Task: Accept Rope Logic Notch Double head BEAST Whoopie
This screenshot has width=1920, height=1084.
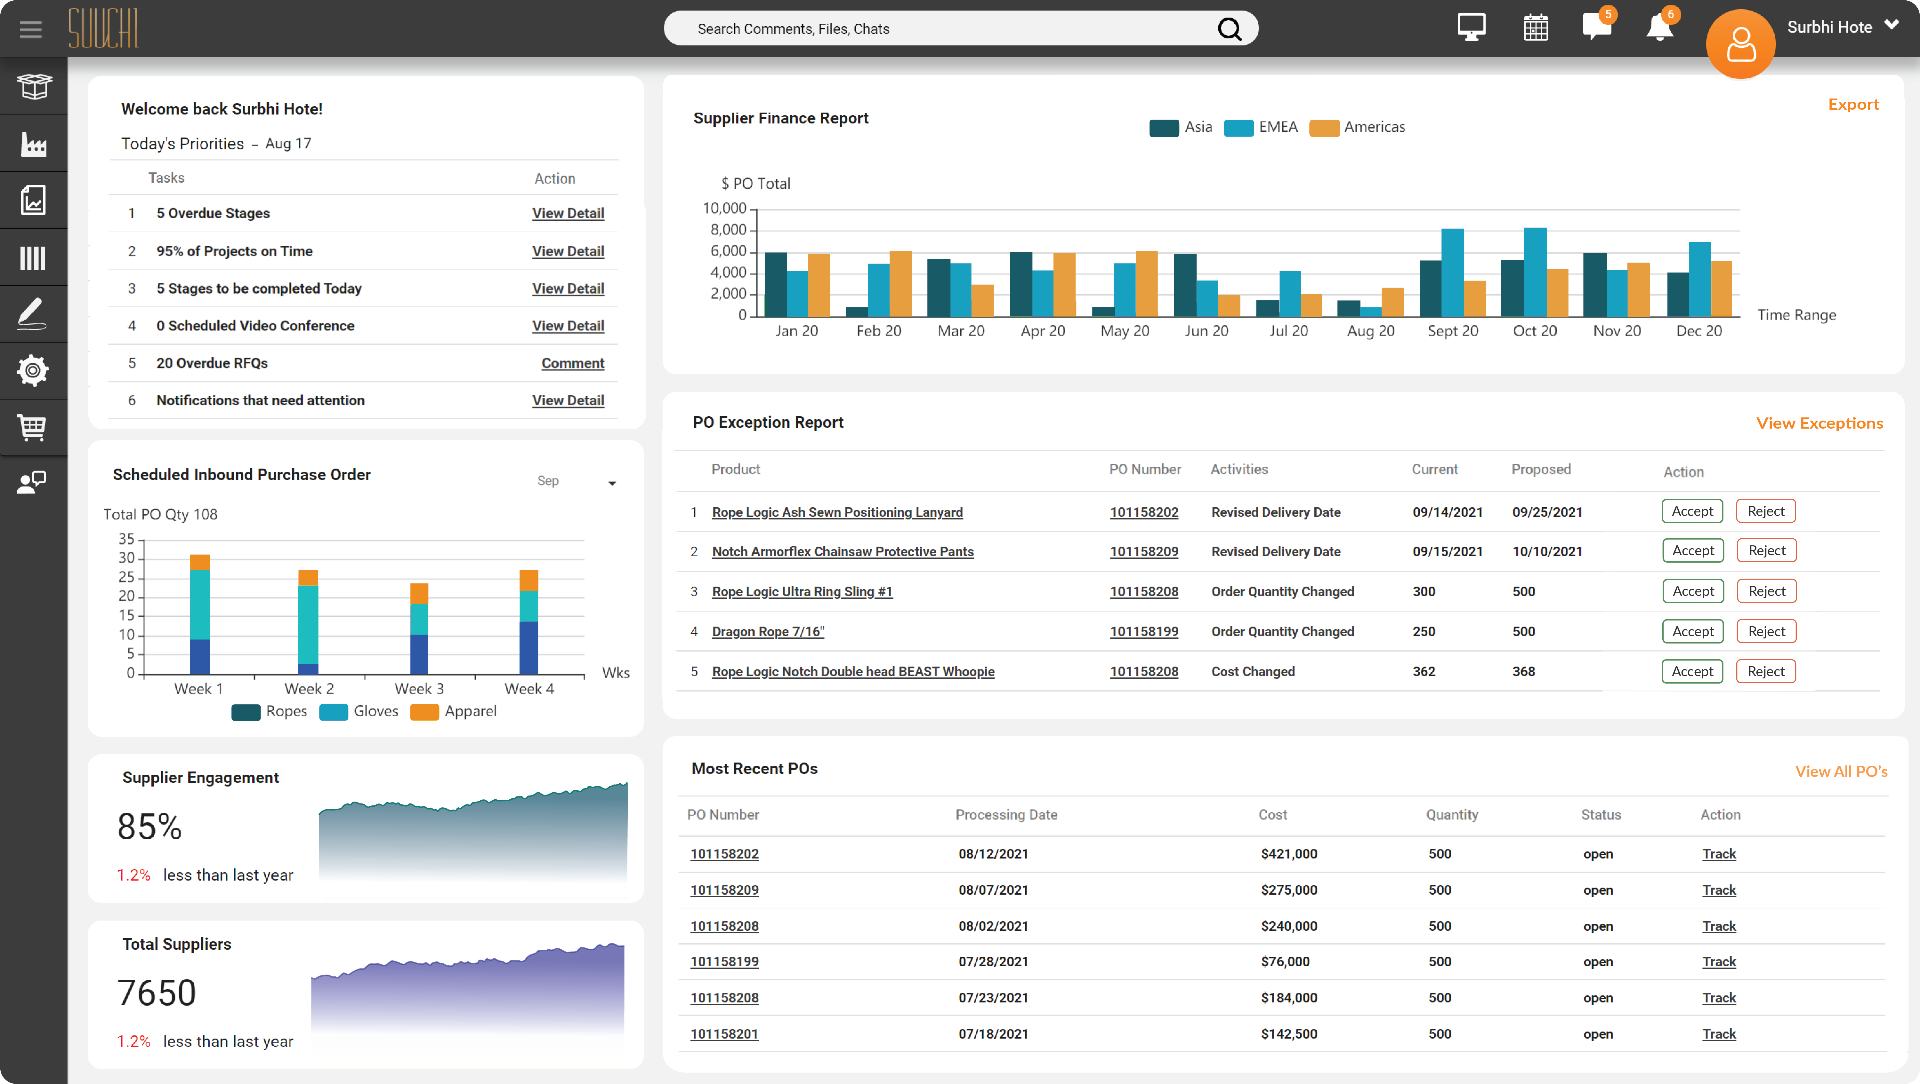Action: (x=1692, y=671)
